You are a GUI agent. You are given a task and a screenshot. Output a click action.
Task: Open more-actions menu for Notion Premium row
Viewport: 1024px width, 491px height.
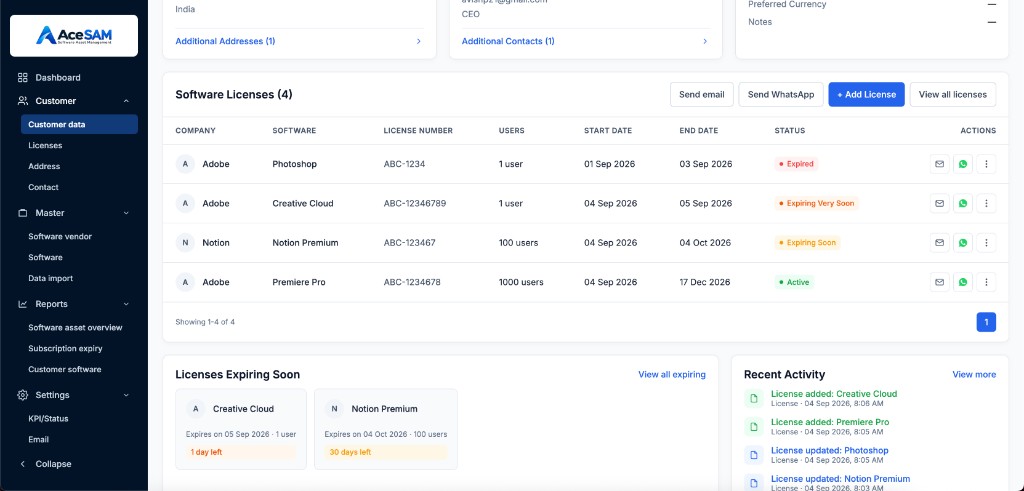986,243
